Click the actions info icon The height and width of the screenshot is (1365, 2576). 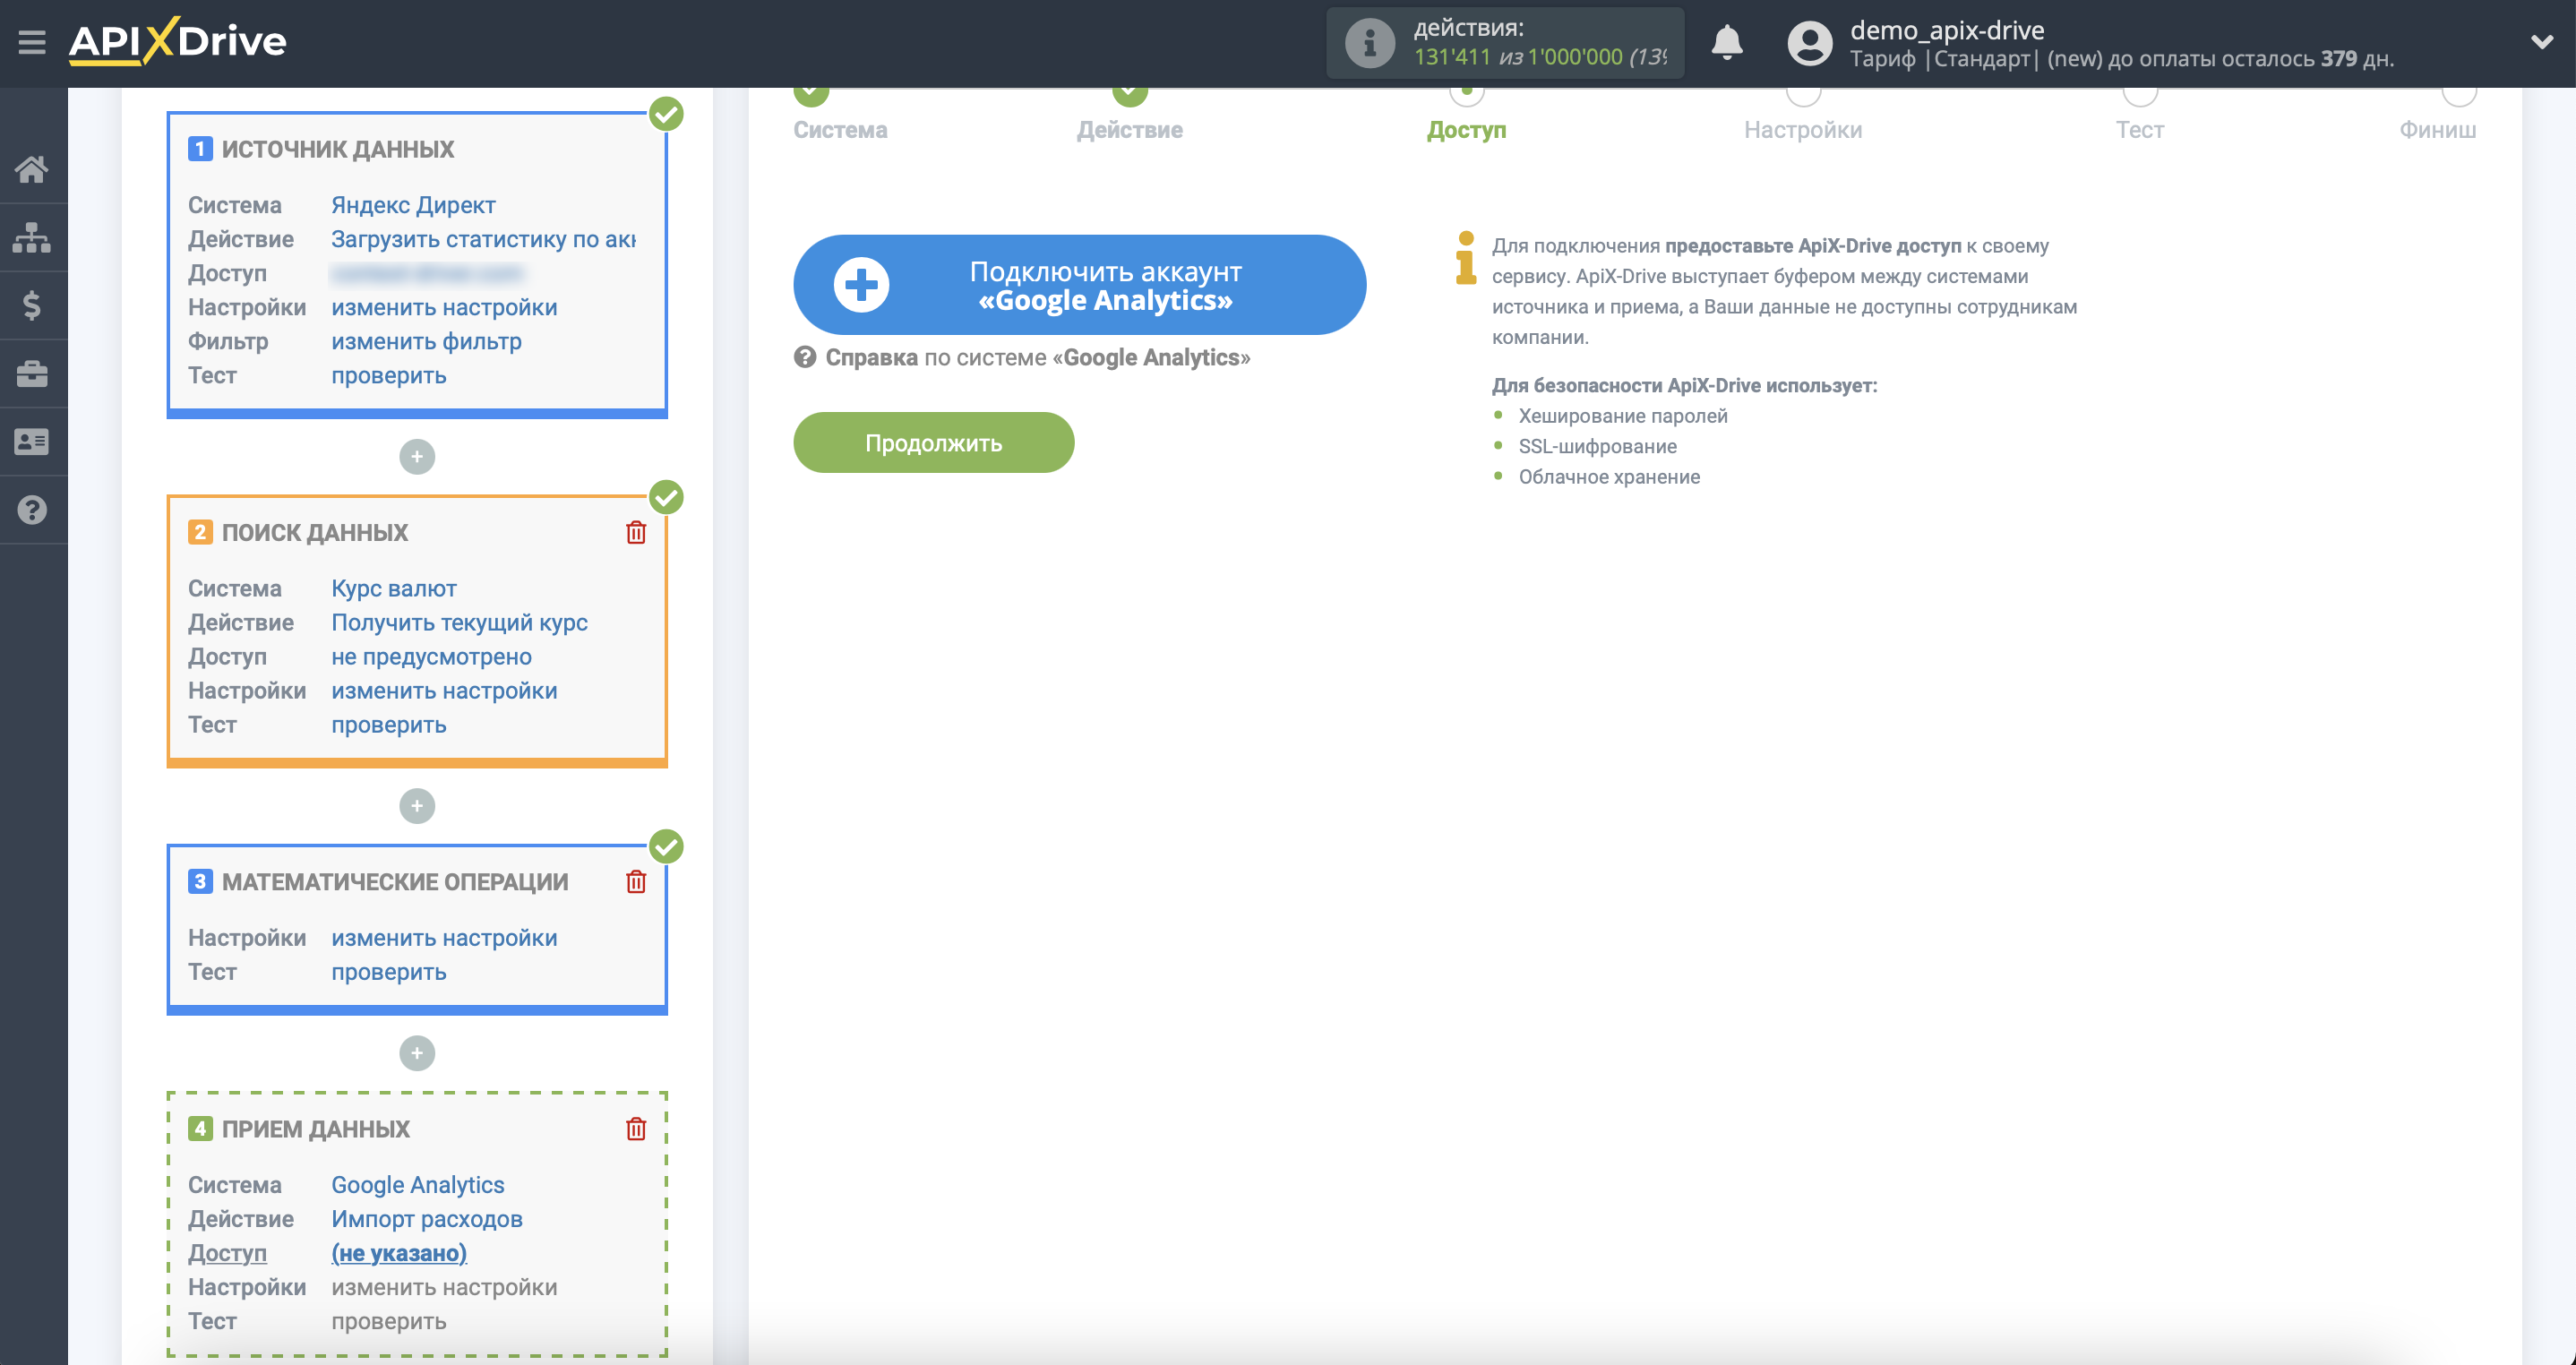click(x=1369, y=42)
